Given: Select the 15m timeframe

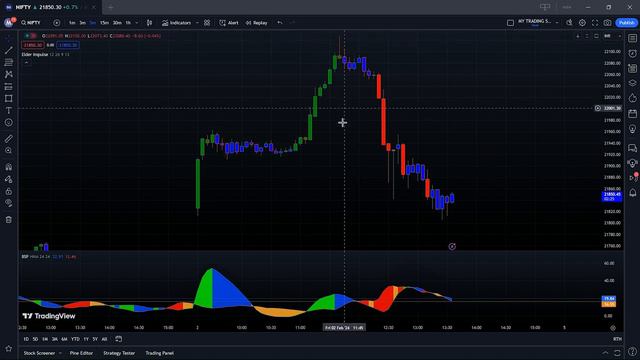Looking at the screenshot, I should tap(104, 23).
